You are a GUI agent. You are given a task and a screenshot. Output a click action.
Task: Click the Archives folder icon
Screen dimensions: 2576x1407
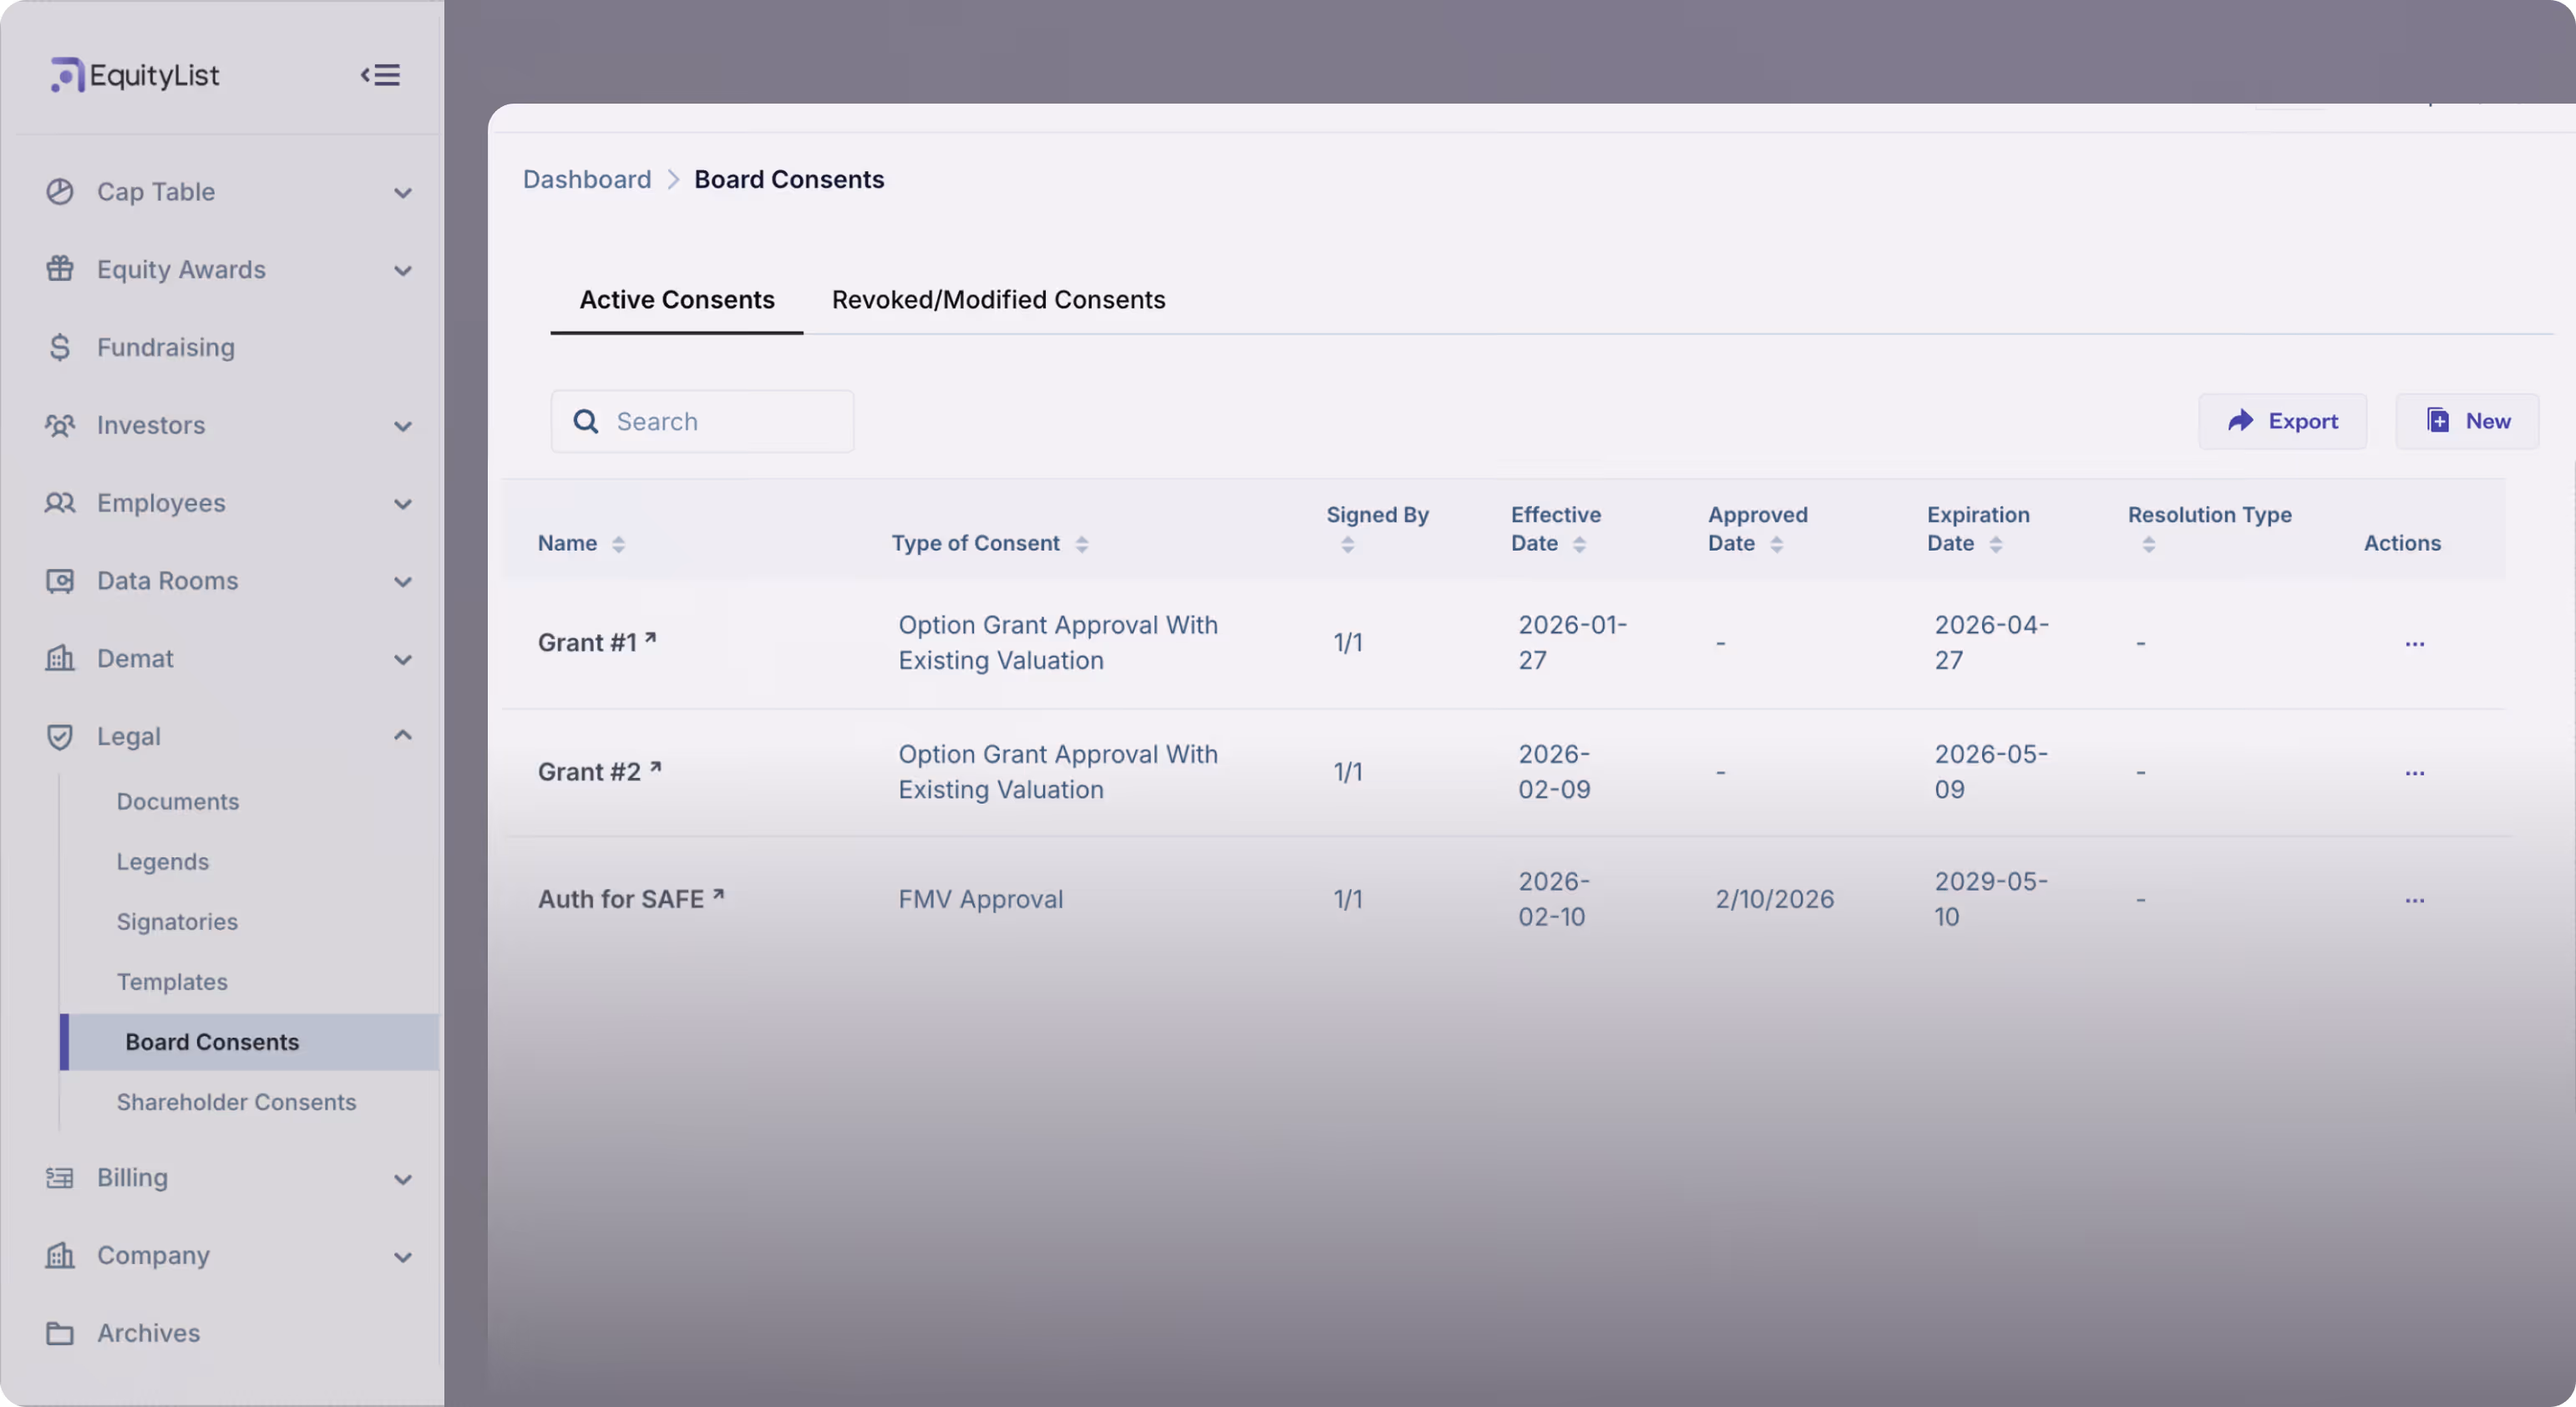click(59, 1333)
